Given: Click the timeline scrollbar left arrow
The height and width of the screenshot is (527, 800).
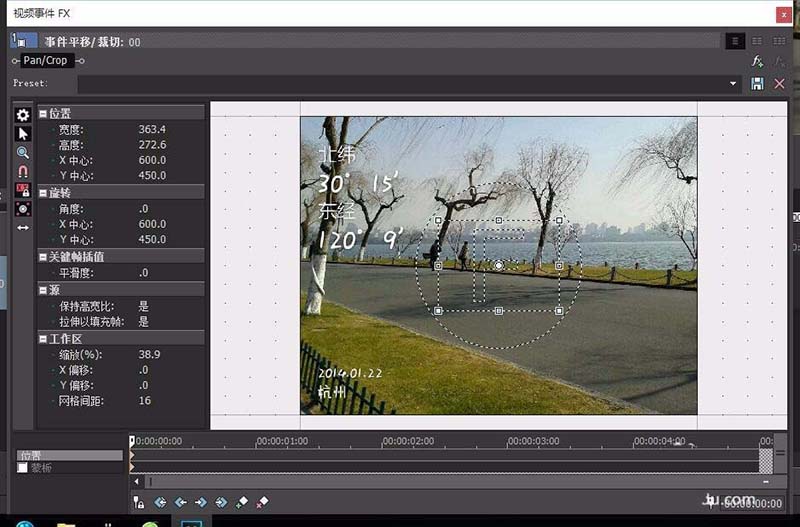Looking at the screenshot, I should pos(136,481).
